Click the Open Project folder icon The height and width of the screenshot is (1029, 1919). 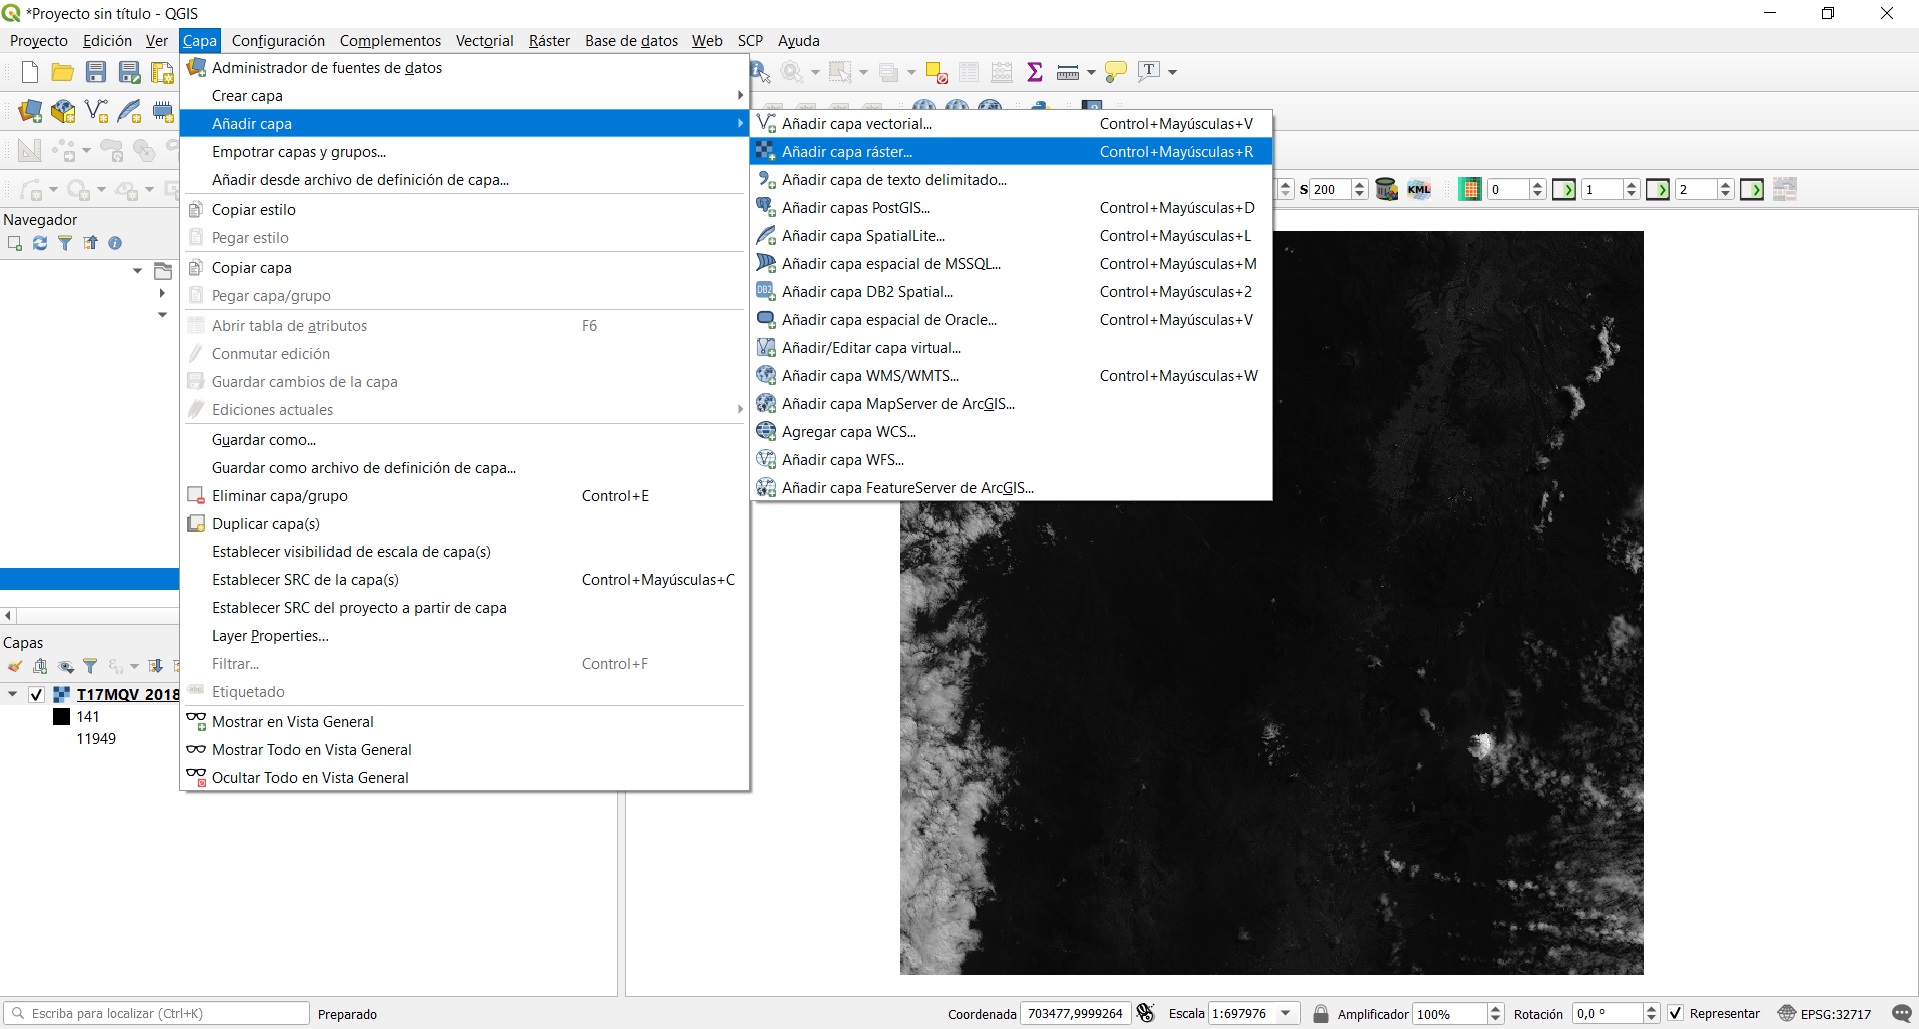click(62, 72)
